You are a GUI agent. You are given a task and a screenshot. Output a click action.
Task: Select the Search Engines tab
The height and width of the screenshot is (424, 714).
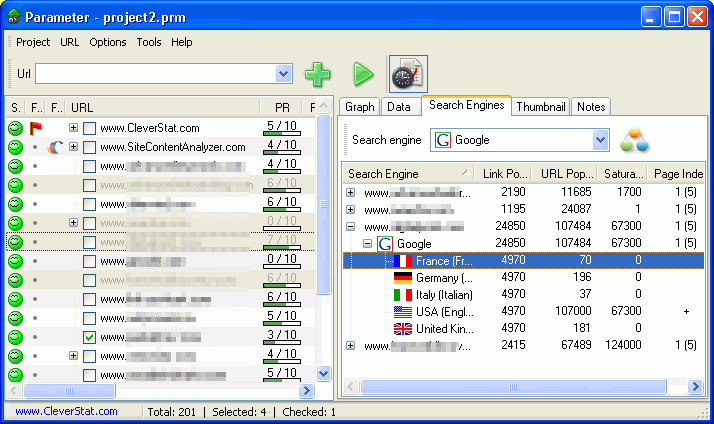click(x=466, y=105)
